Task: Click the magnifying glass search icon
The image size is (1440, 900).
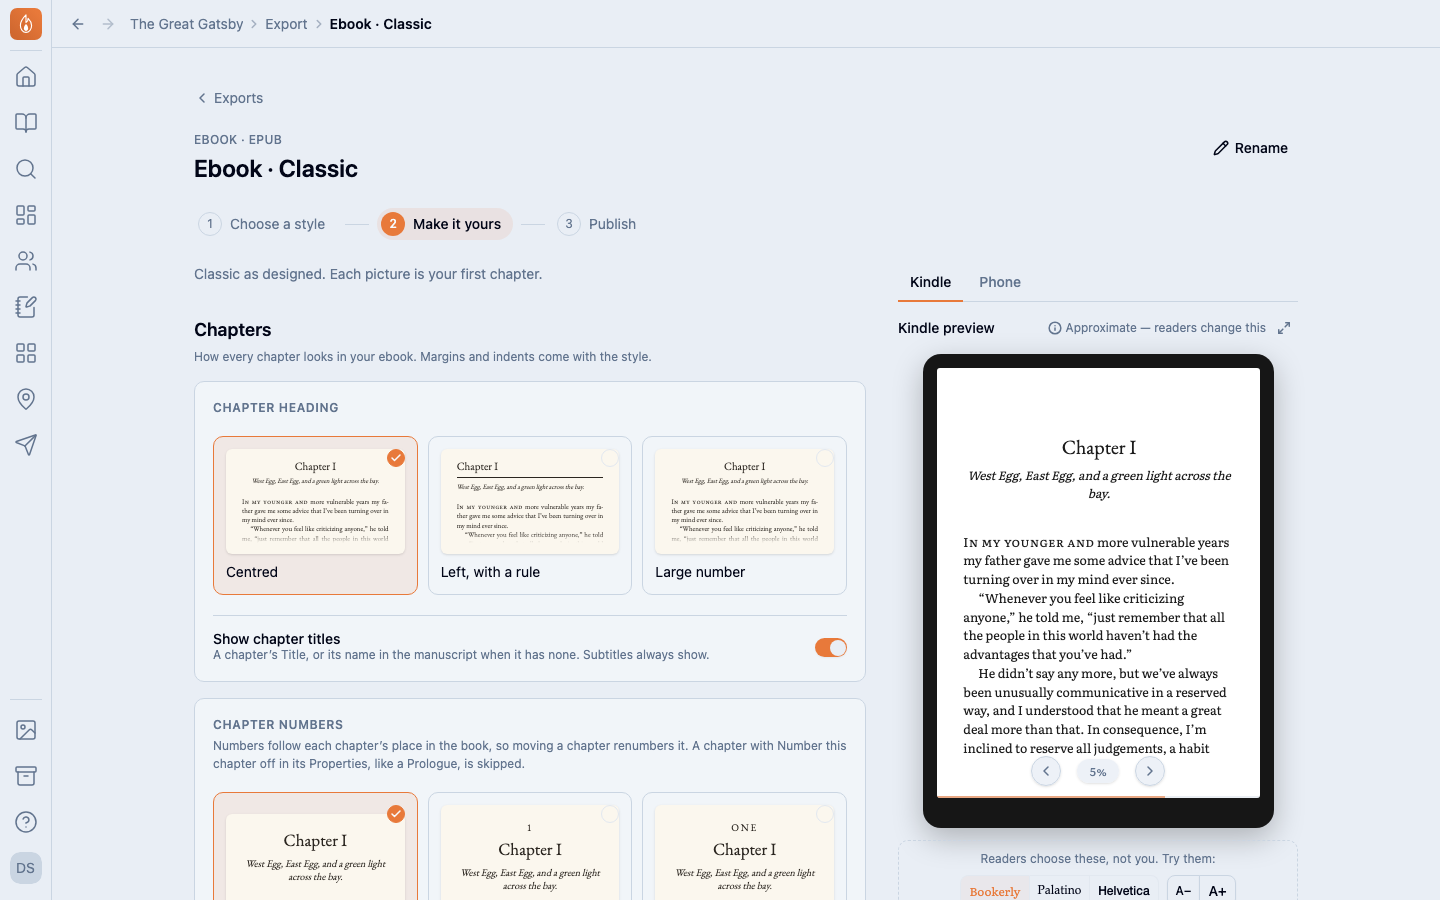Action: coord(26,169)
